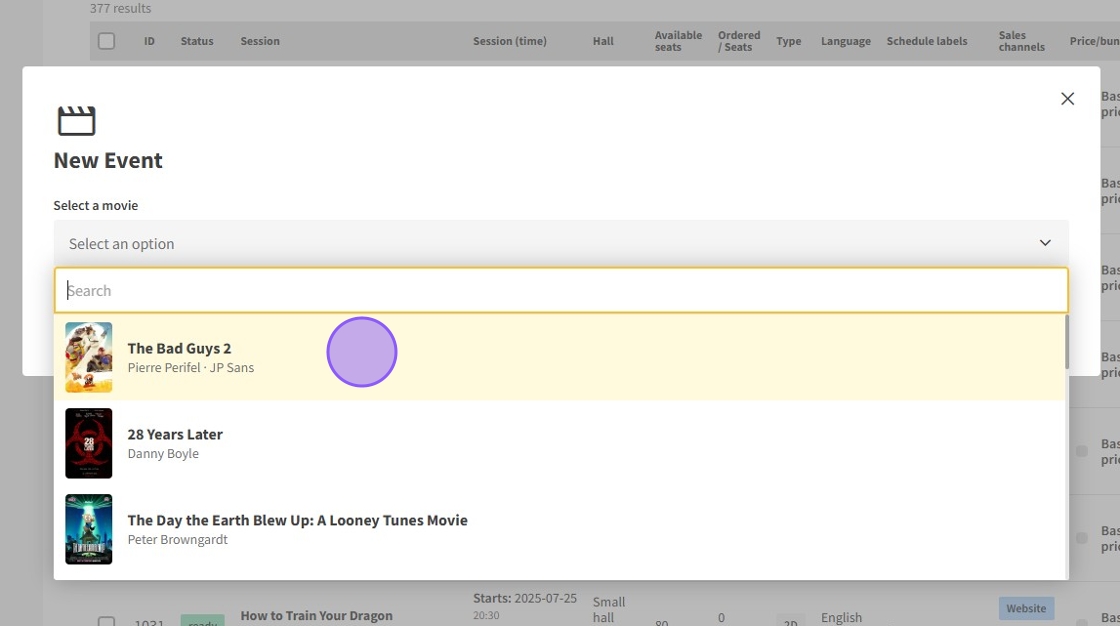Screen dimensions: 1120x626
Task: Choose 28 Years Later from the list
Action: pos(175,435)
